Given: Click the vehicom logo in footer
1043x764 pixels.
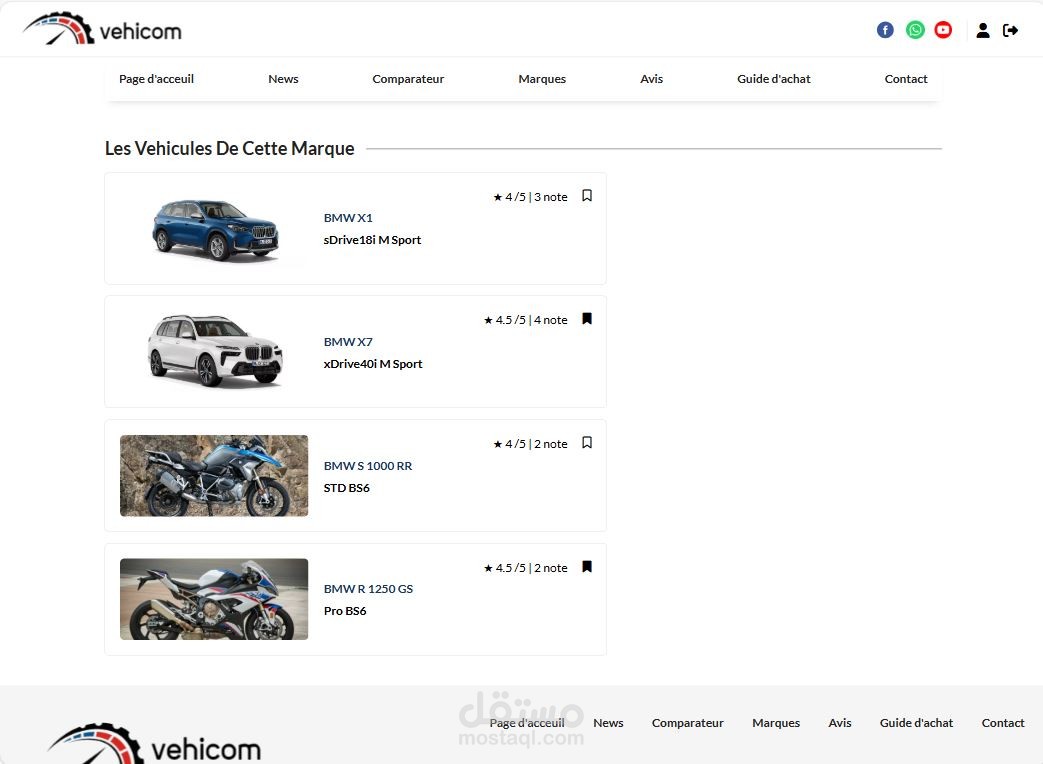Looking at the screenshot, I should coord(154,743).
